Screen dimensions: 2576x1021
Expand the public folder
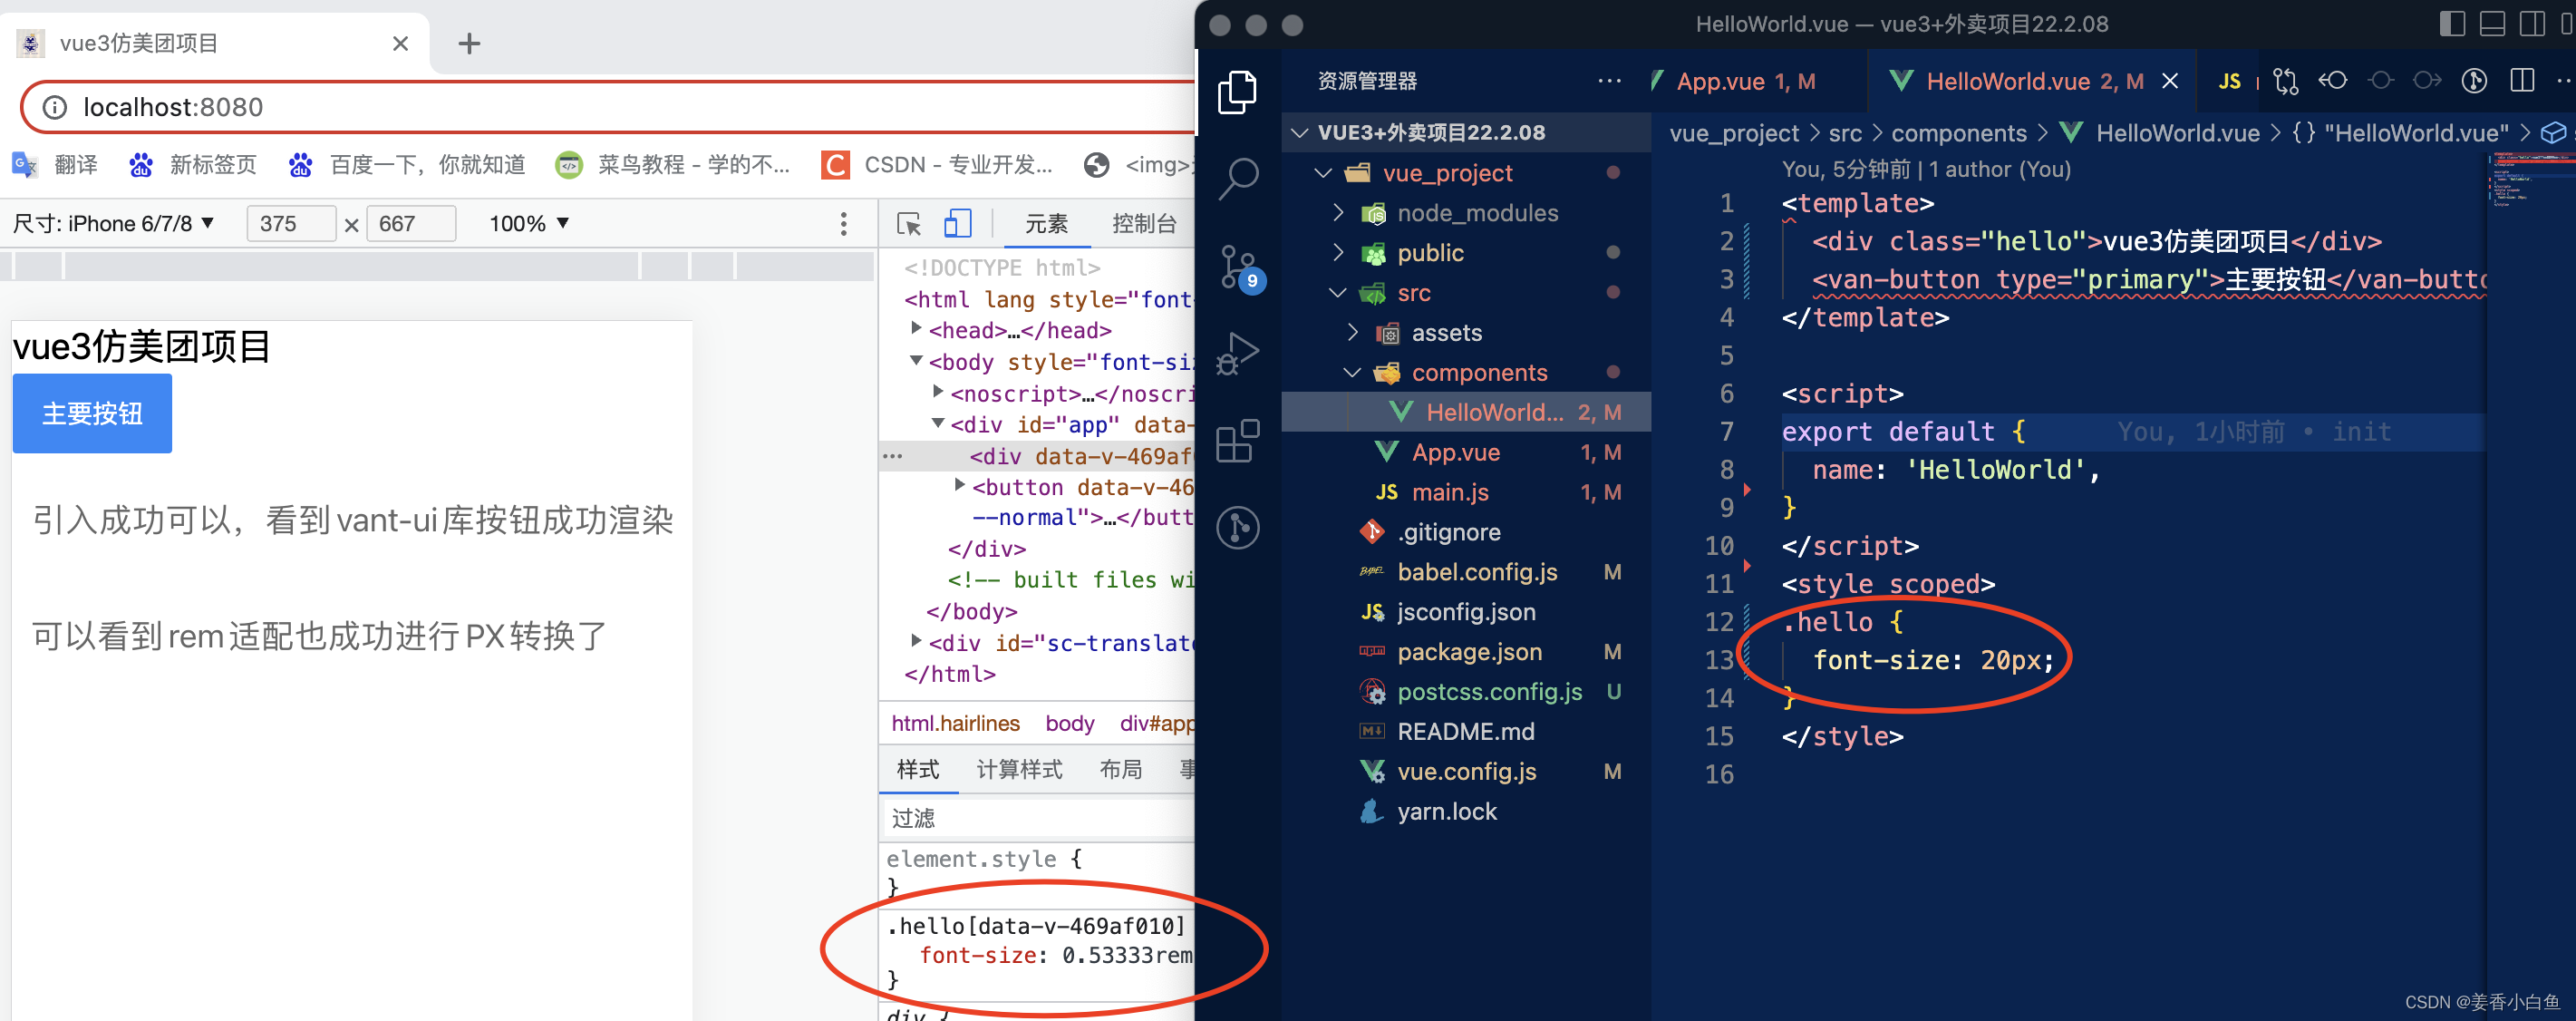(1338, 253)
